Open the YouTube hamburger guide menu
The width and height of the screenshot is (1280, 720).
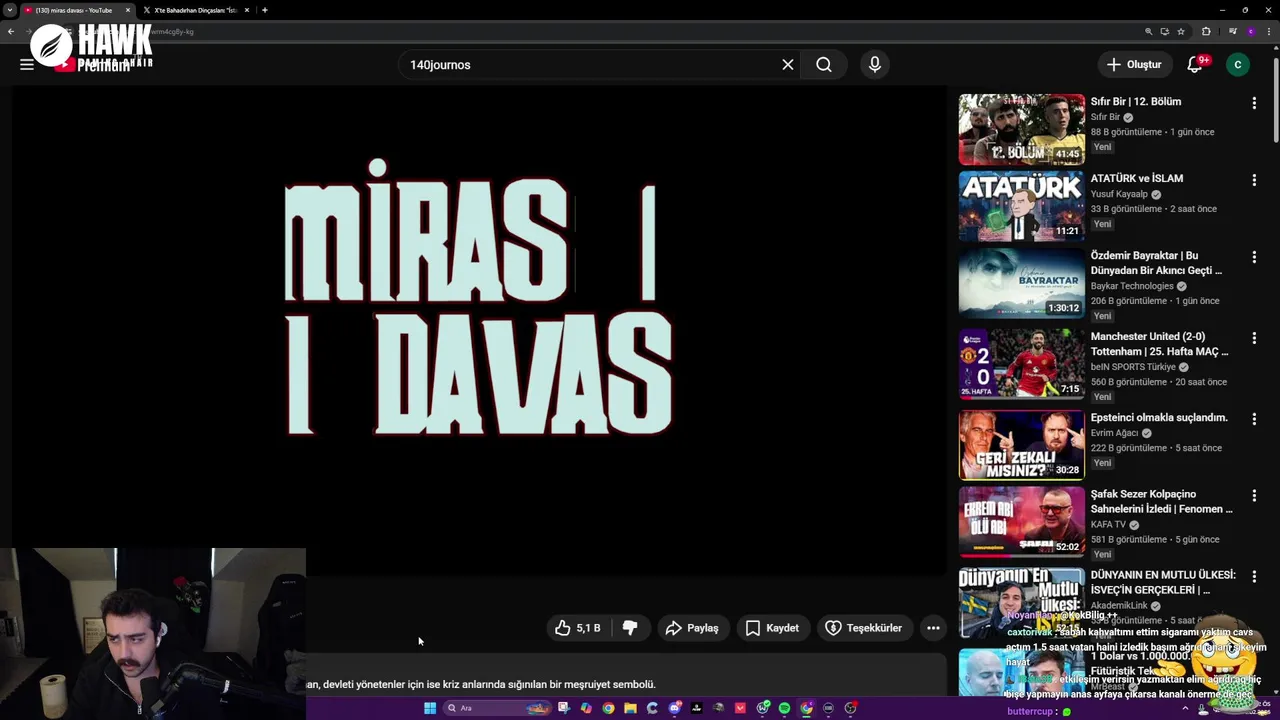tap(27, 64)
